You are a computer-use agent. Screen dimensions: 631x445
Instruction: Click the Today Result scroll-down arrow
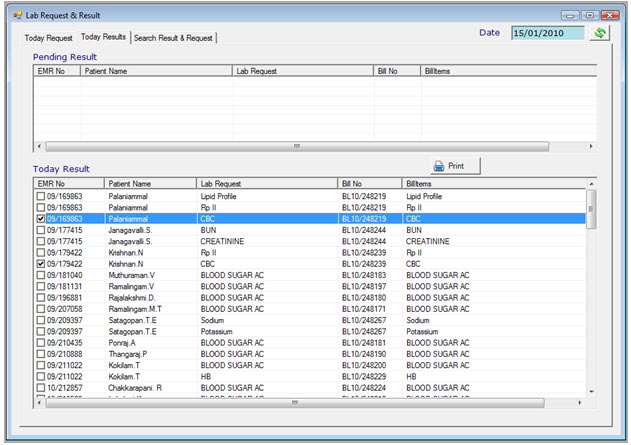click(x=591, y=391)
